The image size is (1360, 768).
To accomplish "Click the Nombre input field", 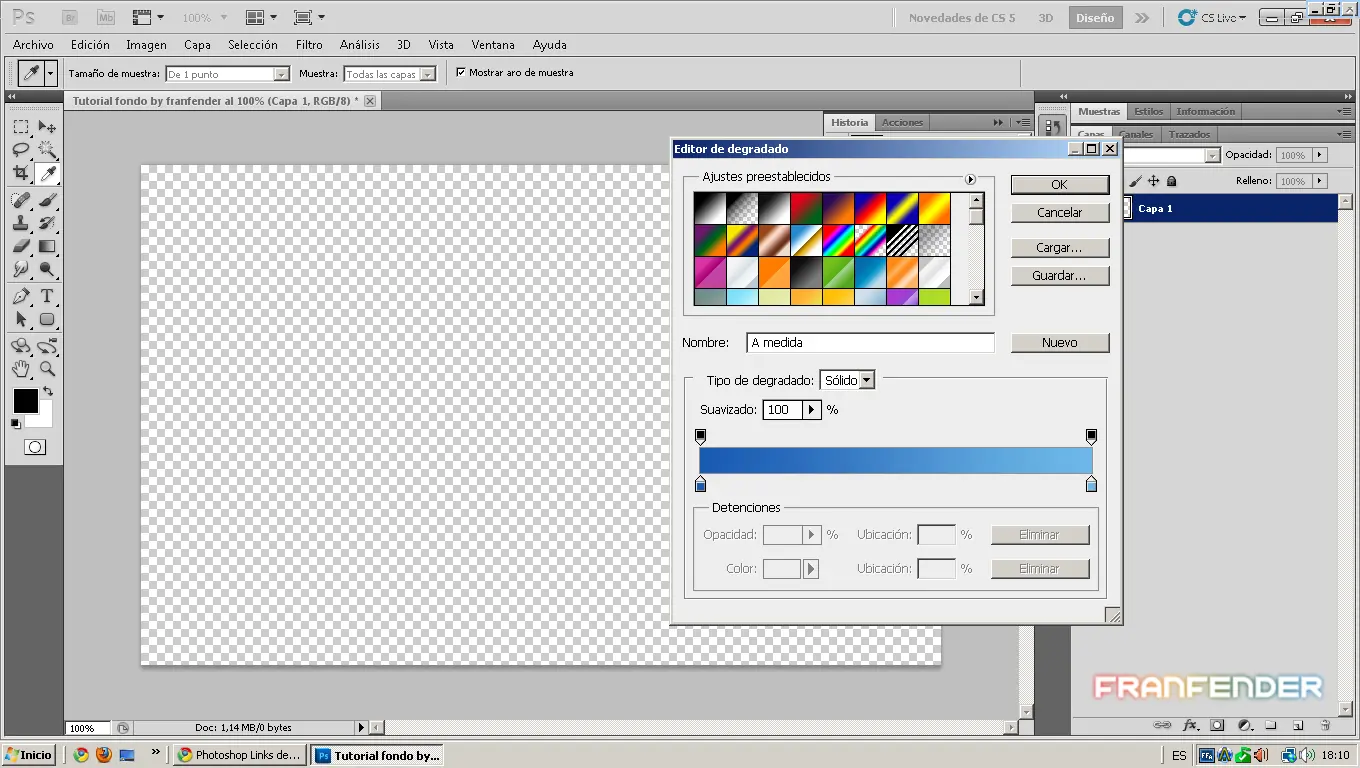I will [x=870, y=343].
